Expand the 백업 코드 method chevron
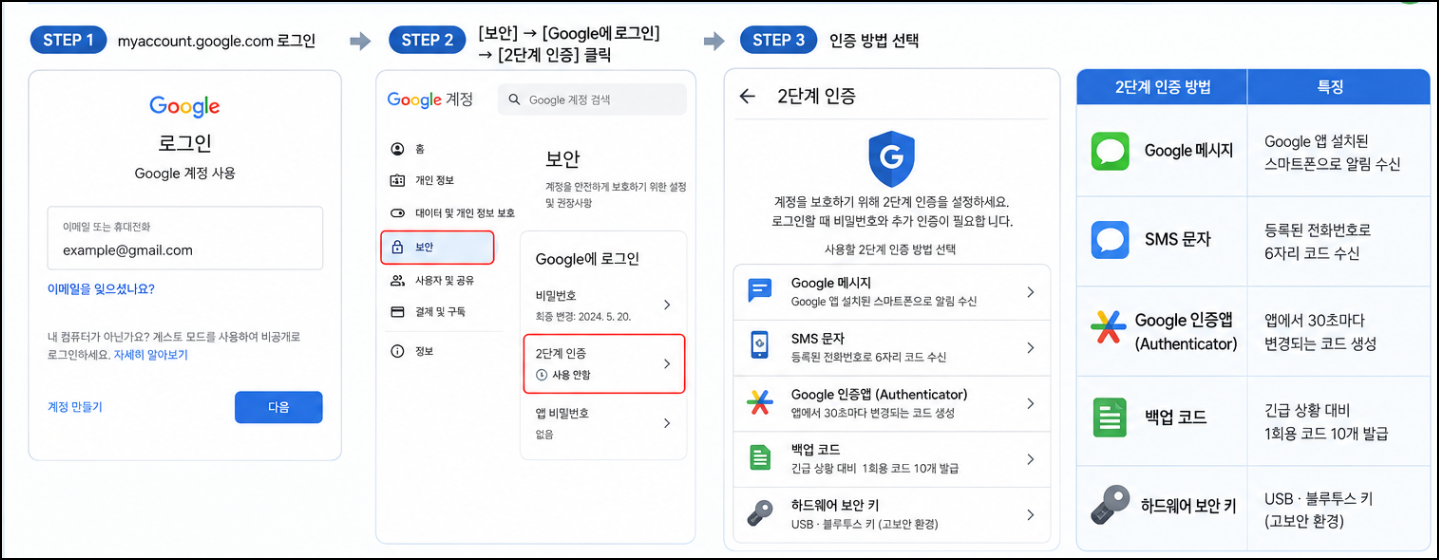 [1030, 459]
